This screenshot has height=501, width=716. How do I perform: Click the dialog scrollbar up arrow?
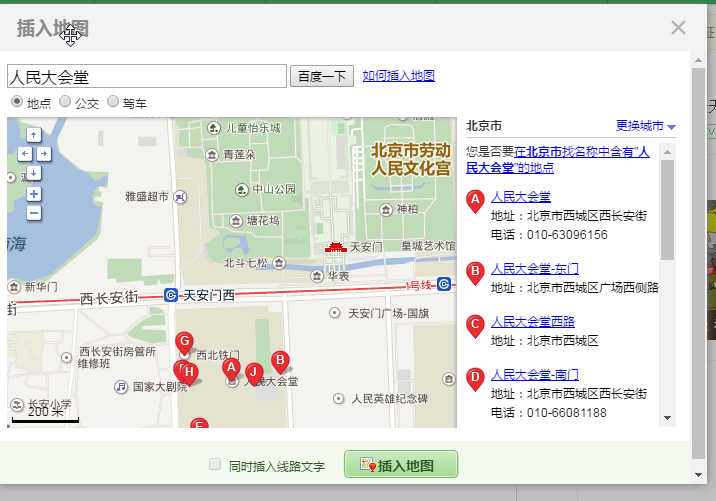coord(698,60)
